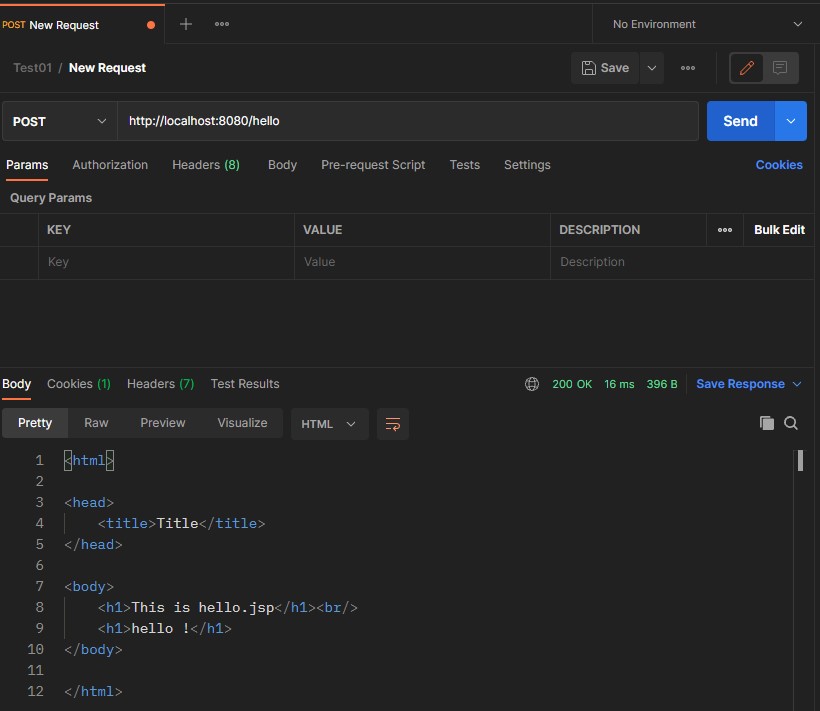Expand the Send button dropdown arrow
Screen dimensions: 820x711
click(791, 121)
